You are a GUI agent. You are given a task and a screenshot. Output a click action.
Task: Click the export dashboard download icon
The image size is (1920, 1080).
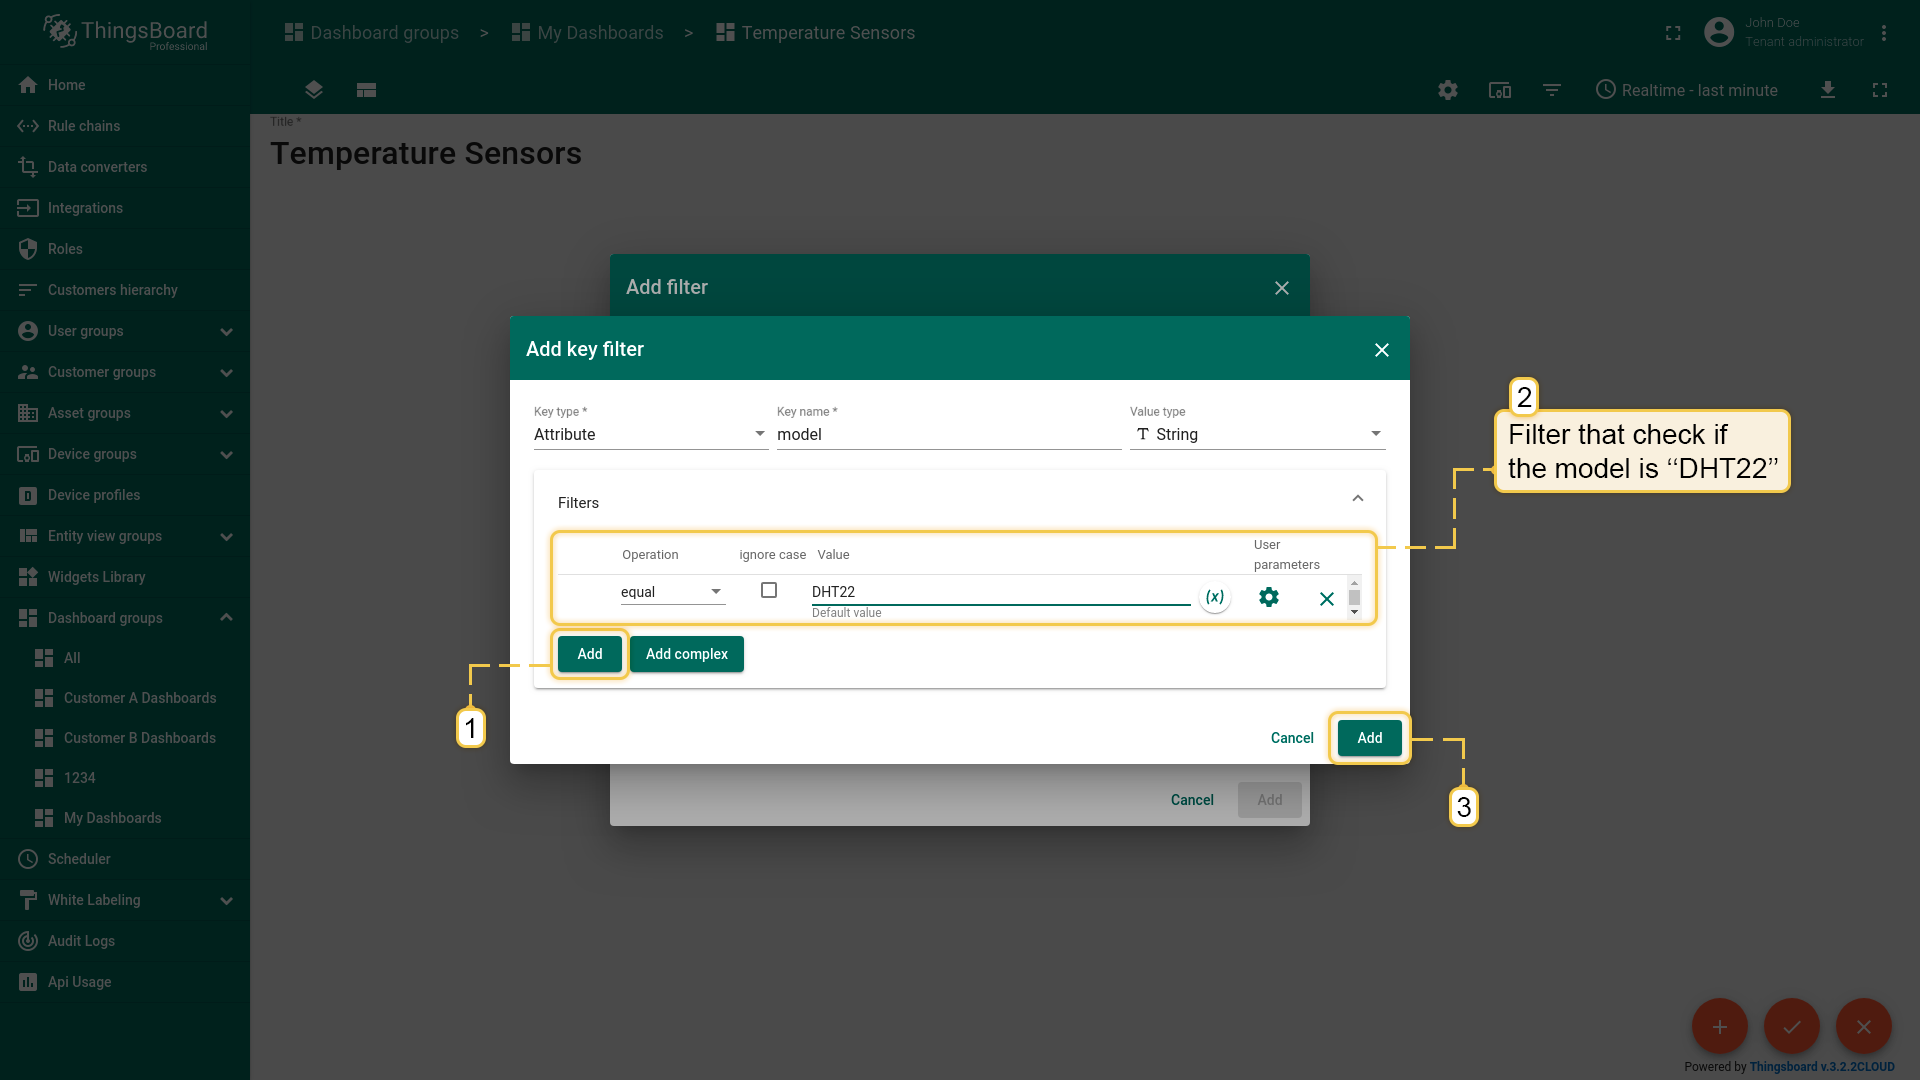tap(1827, 90)
